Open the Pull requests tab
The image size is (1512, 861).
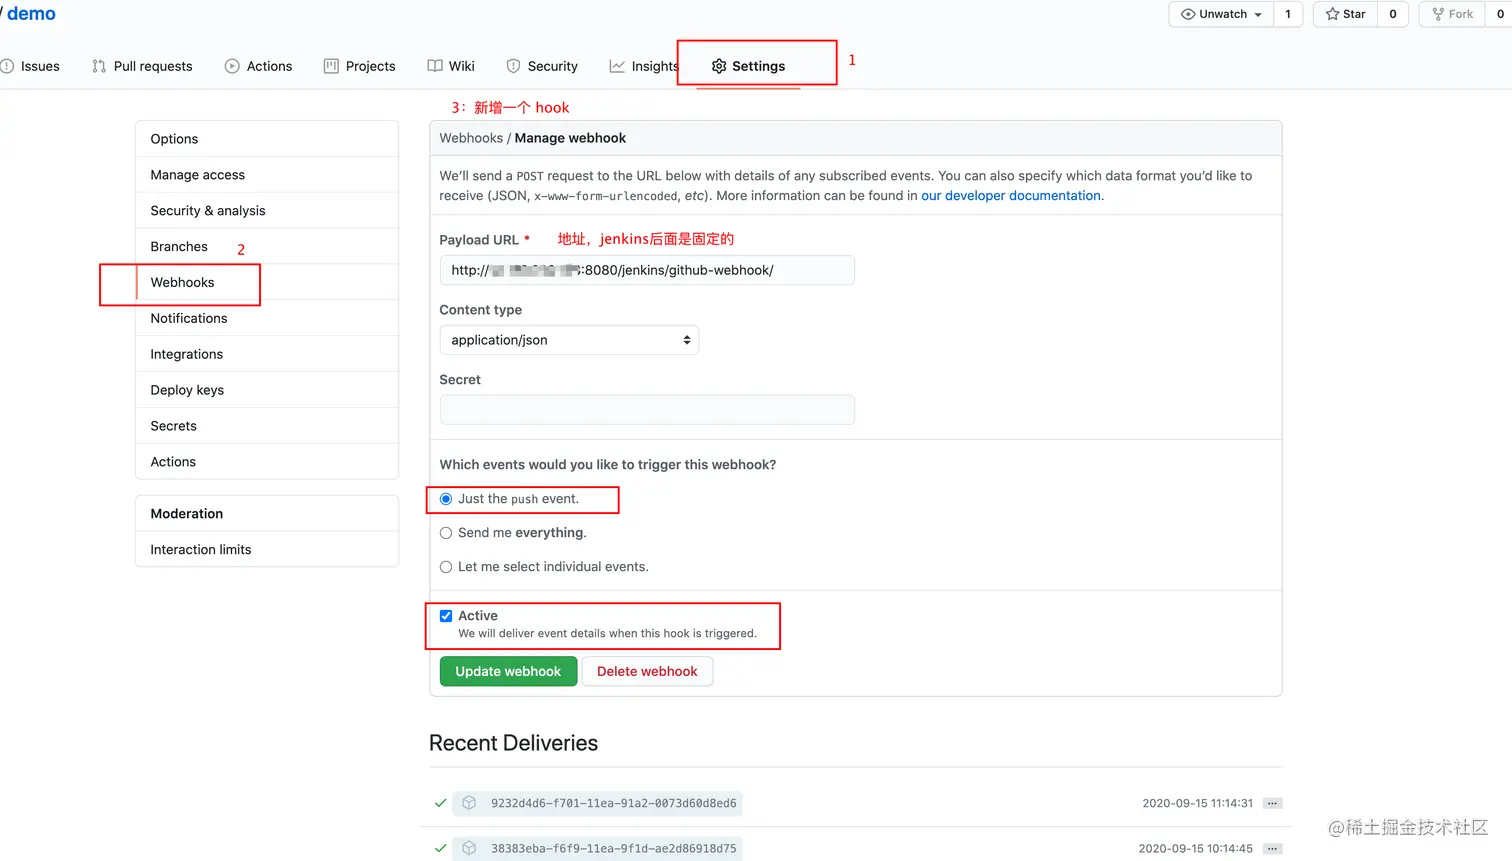click(142, 66)
